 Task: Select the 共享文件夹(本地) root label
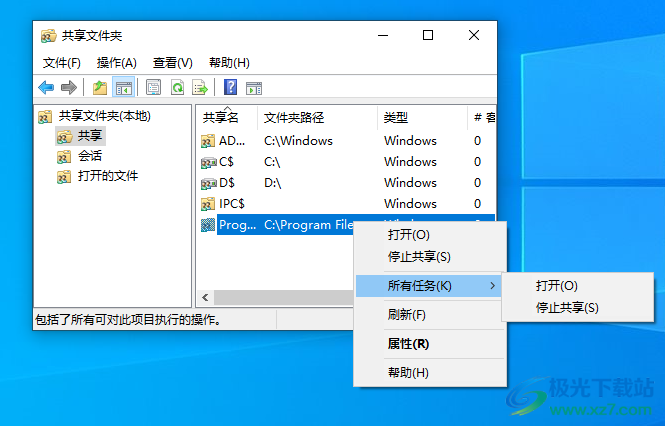tap(105, 116)
